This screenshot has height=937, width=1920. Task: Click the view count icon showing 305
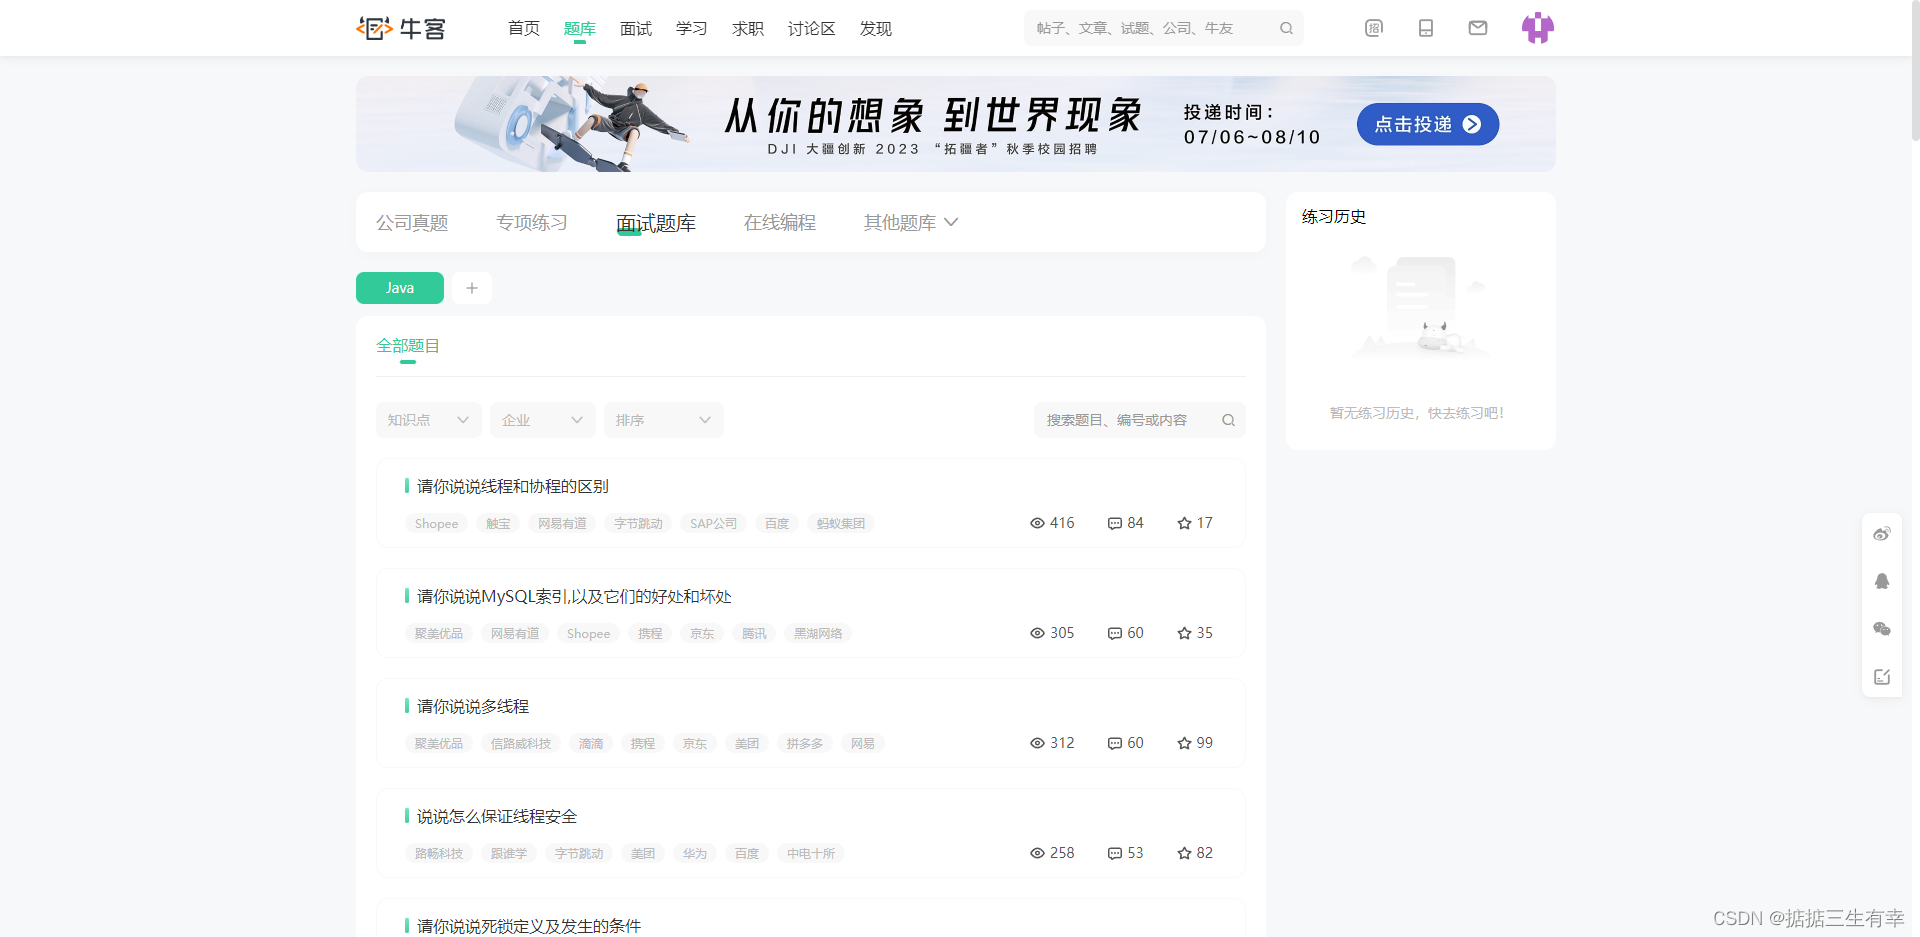1037,633
